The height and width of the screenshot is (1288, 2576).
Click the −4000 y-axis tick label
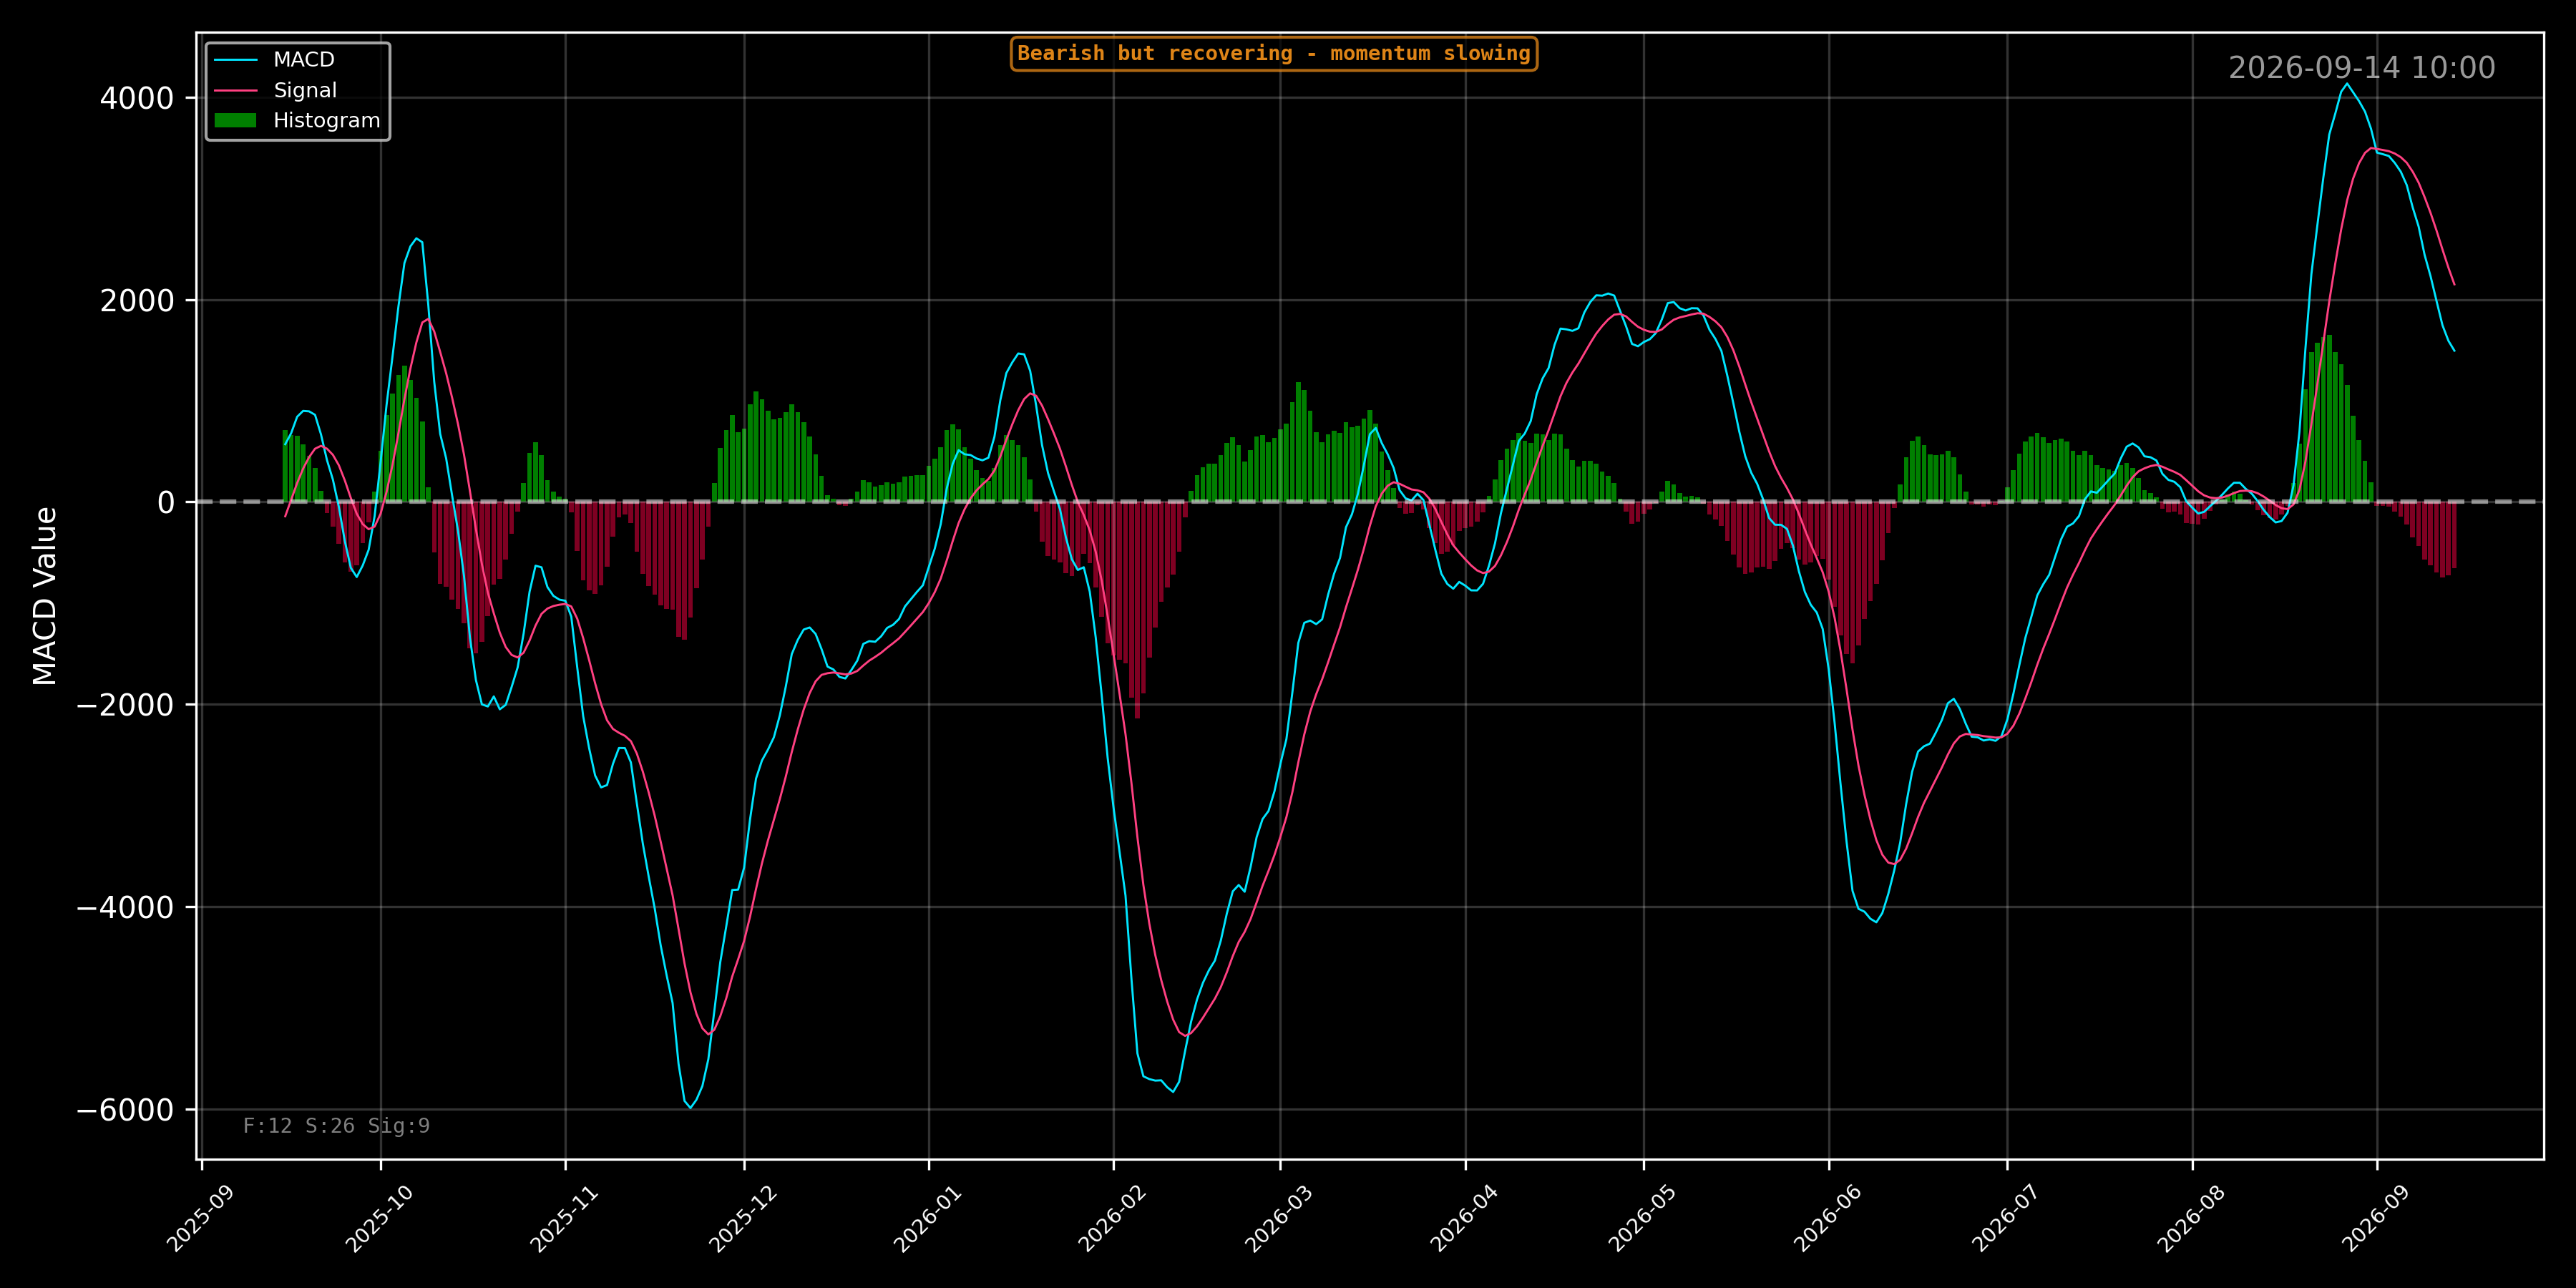[126, 908]
